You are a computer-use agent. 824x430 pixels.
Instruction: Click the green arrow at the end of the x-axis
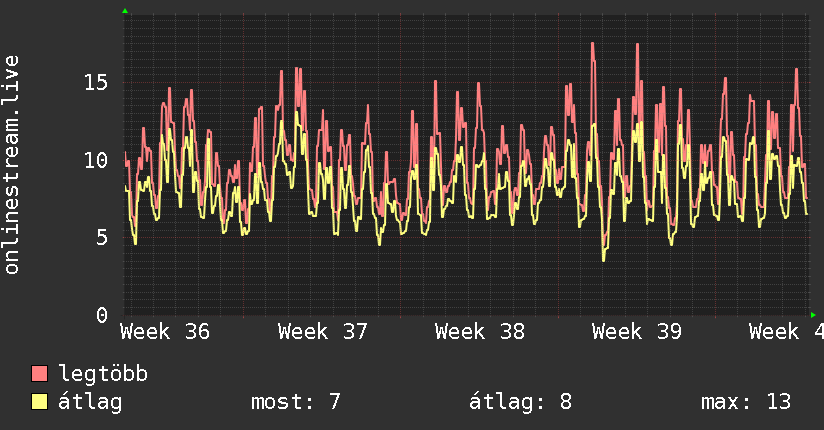pos(813,315)
